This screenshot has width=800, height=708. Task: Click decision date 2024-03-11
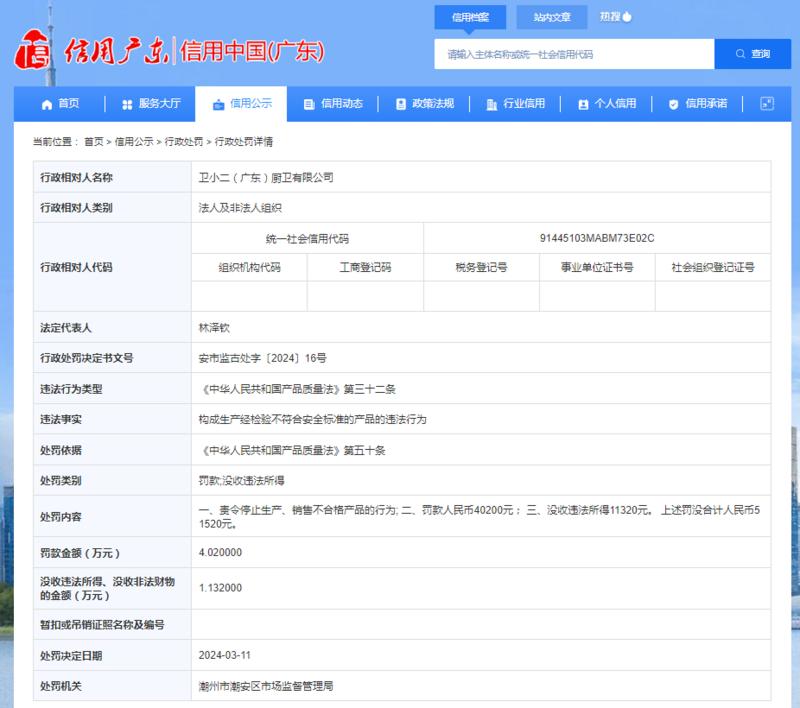coord(224,655)
